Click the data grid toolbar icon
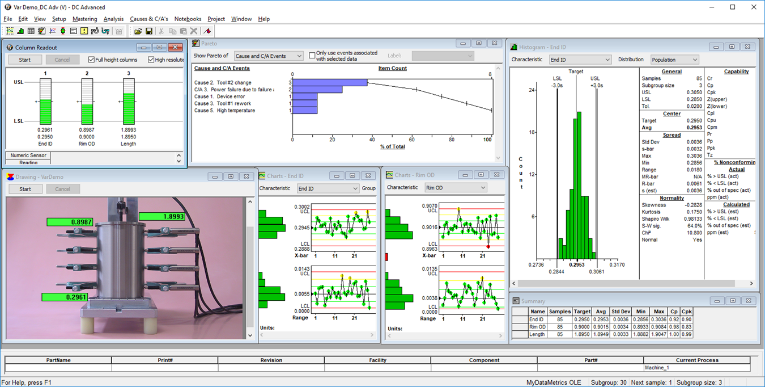The image size is (765, 387). point(31,31)
